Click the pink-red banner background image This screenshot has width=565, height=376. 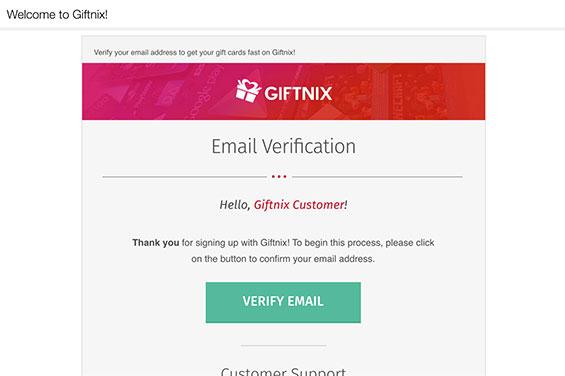283,92
